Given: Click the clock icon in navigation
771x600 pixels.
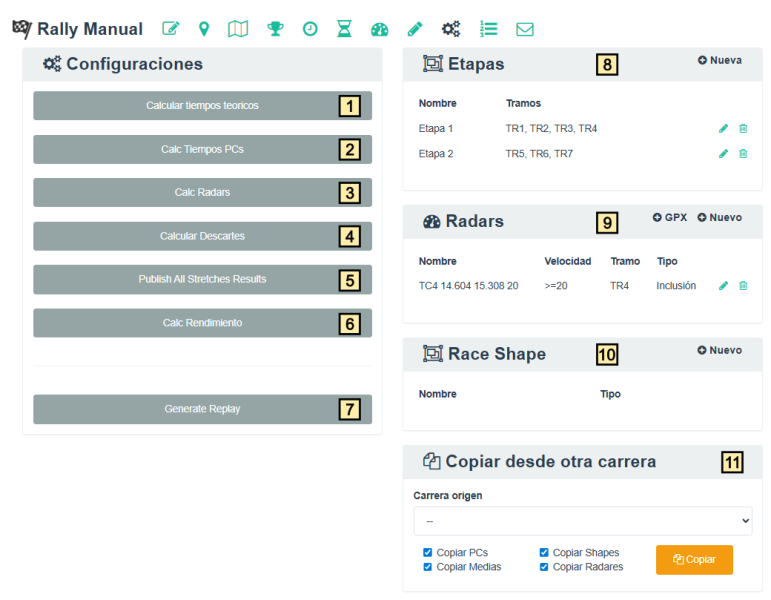Looking at the screenshot, I should (x=310, y=29).
